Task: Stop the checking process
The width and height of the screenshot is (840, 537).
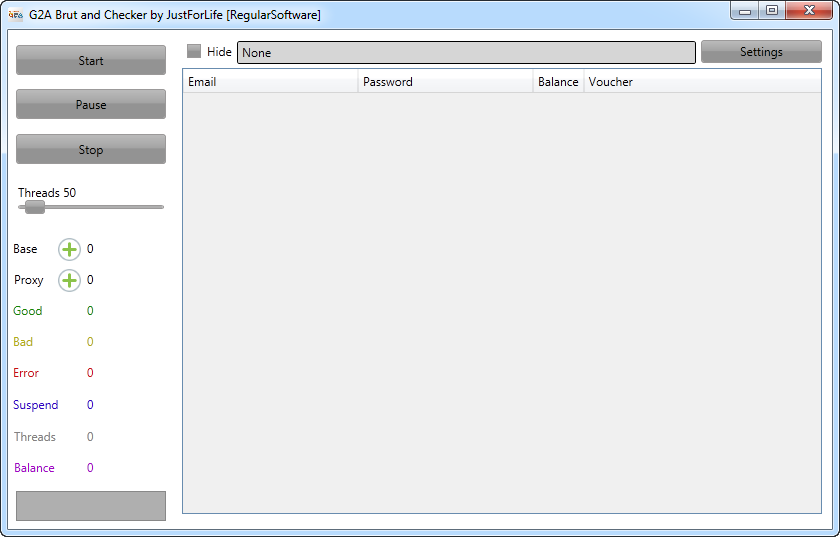Action: 91,149
